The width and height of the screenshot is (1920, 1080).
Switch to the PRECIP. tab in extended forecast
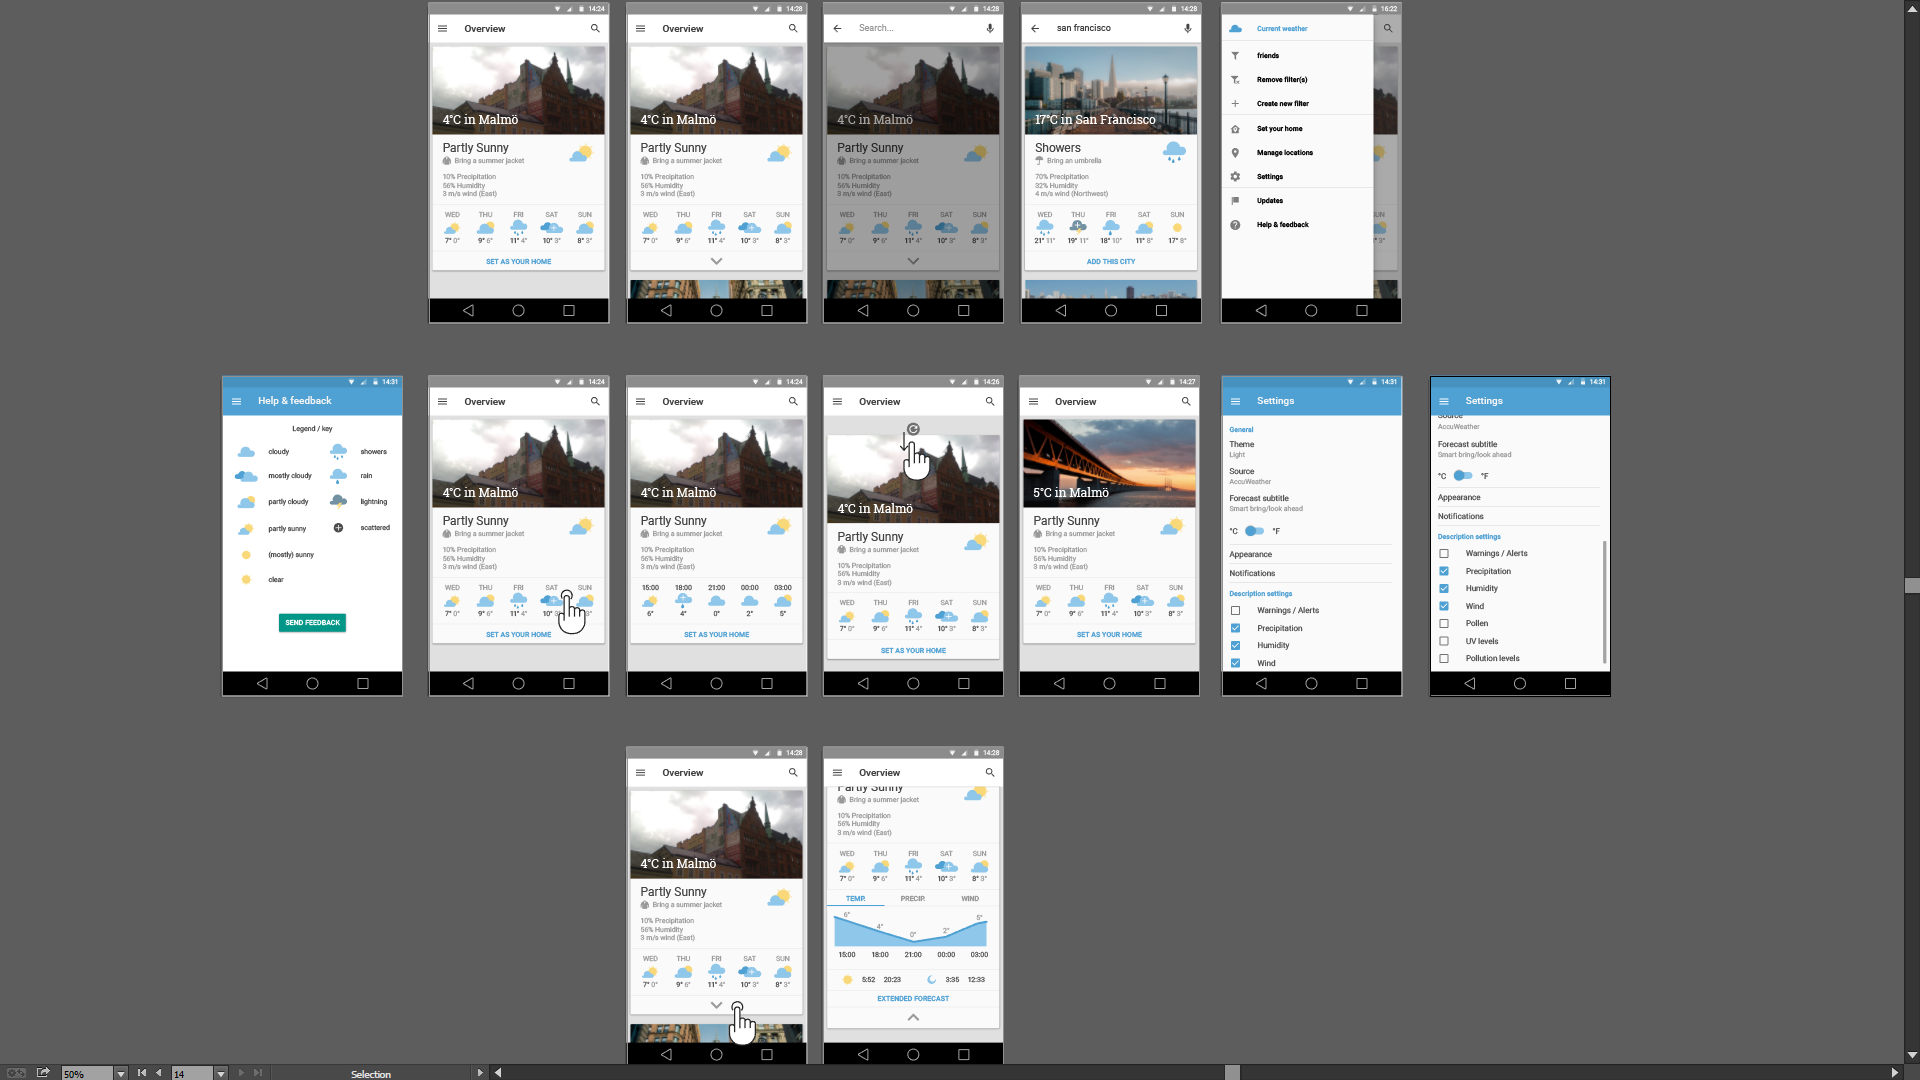[x=913, y=898]
